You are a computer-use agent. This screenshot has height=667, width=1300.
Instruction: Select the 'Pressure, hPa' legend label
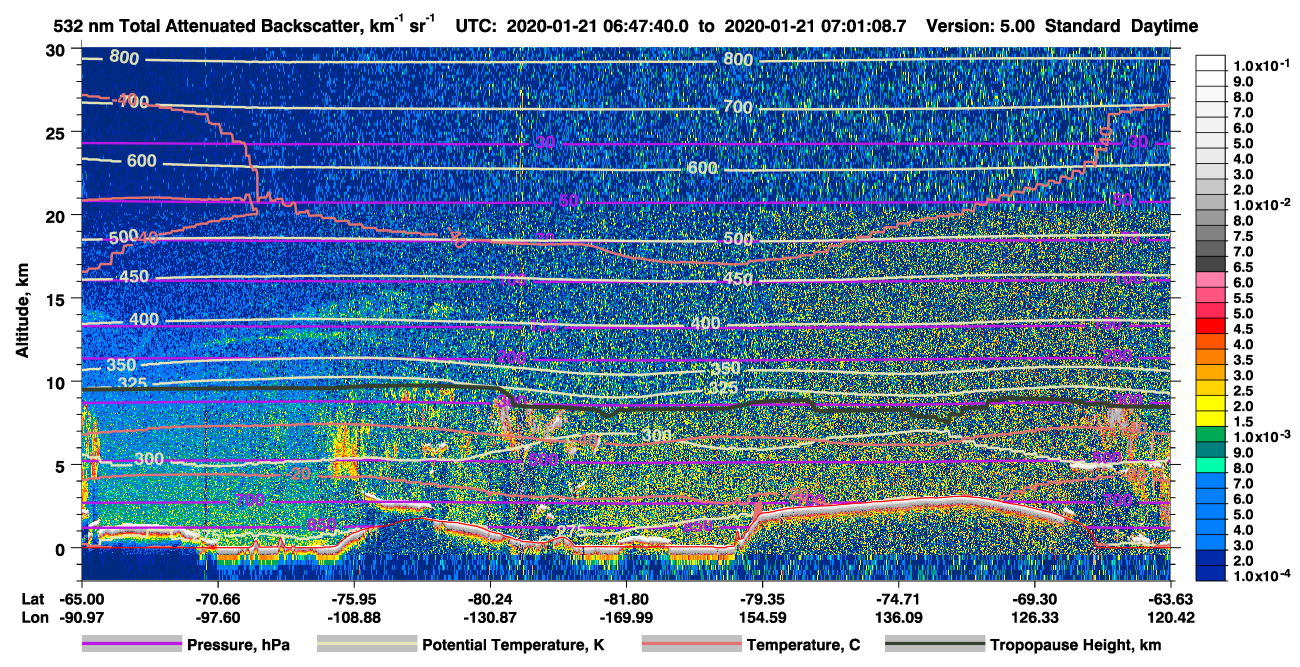tap(238, 646)
